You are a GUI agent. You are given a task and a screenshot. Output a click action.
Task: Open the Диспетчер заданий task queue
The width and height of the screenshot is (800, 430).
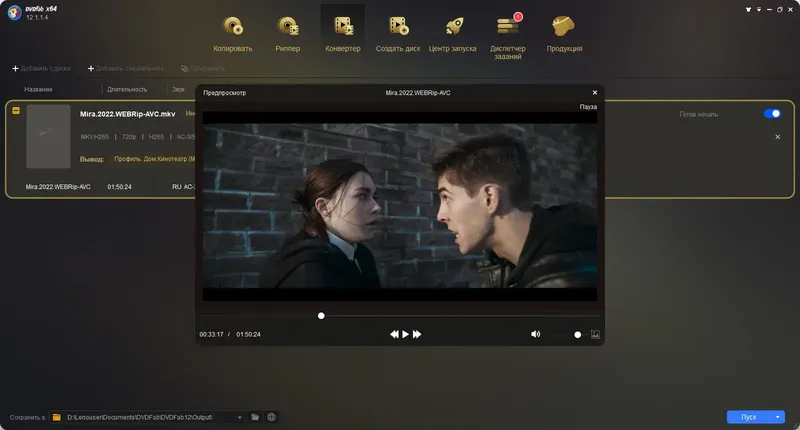pos(508,37)
